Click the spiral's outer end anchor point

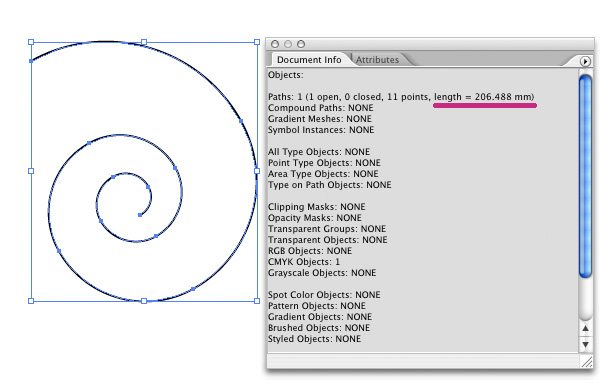(31, 61)
